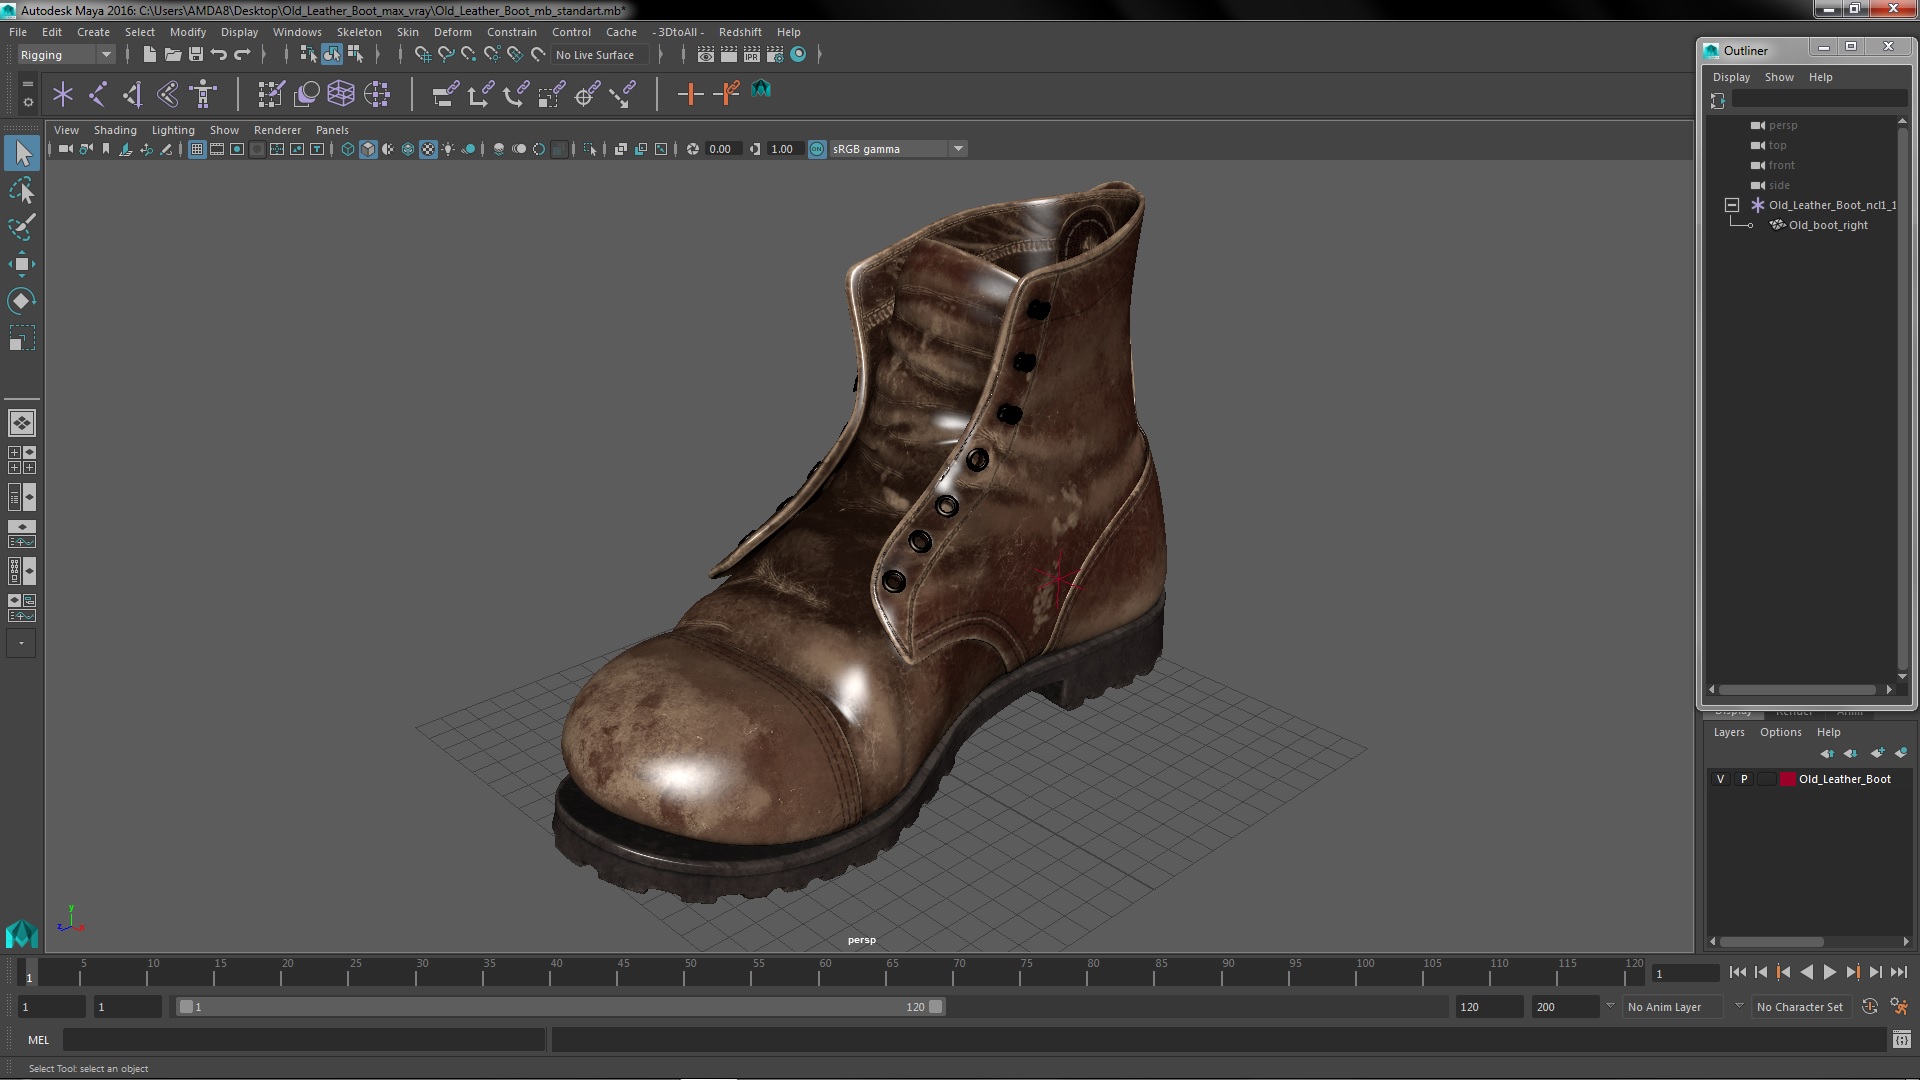Select the Lasso tool in toolbox

click(21, 190)
